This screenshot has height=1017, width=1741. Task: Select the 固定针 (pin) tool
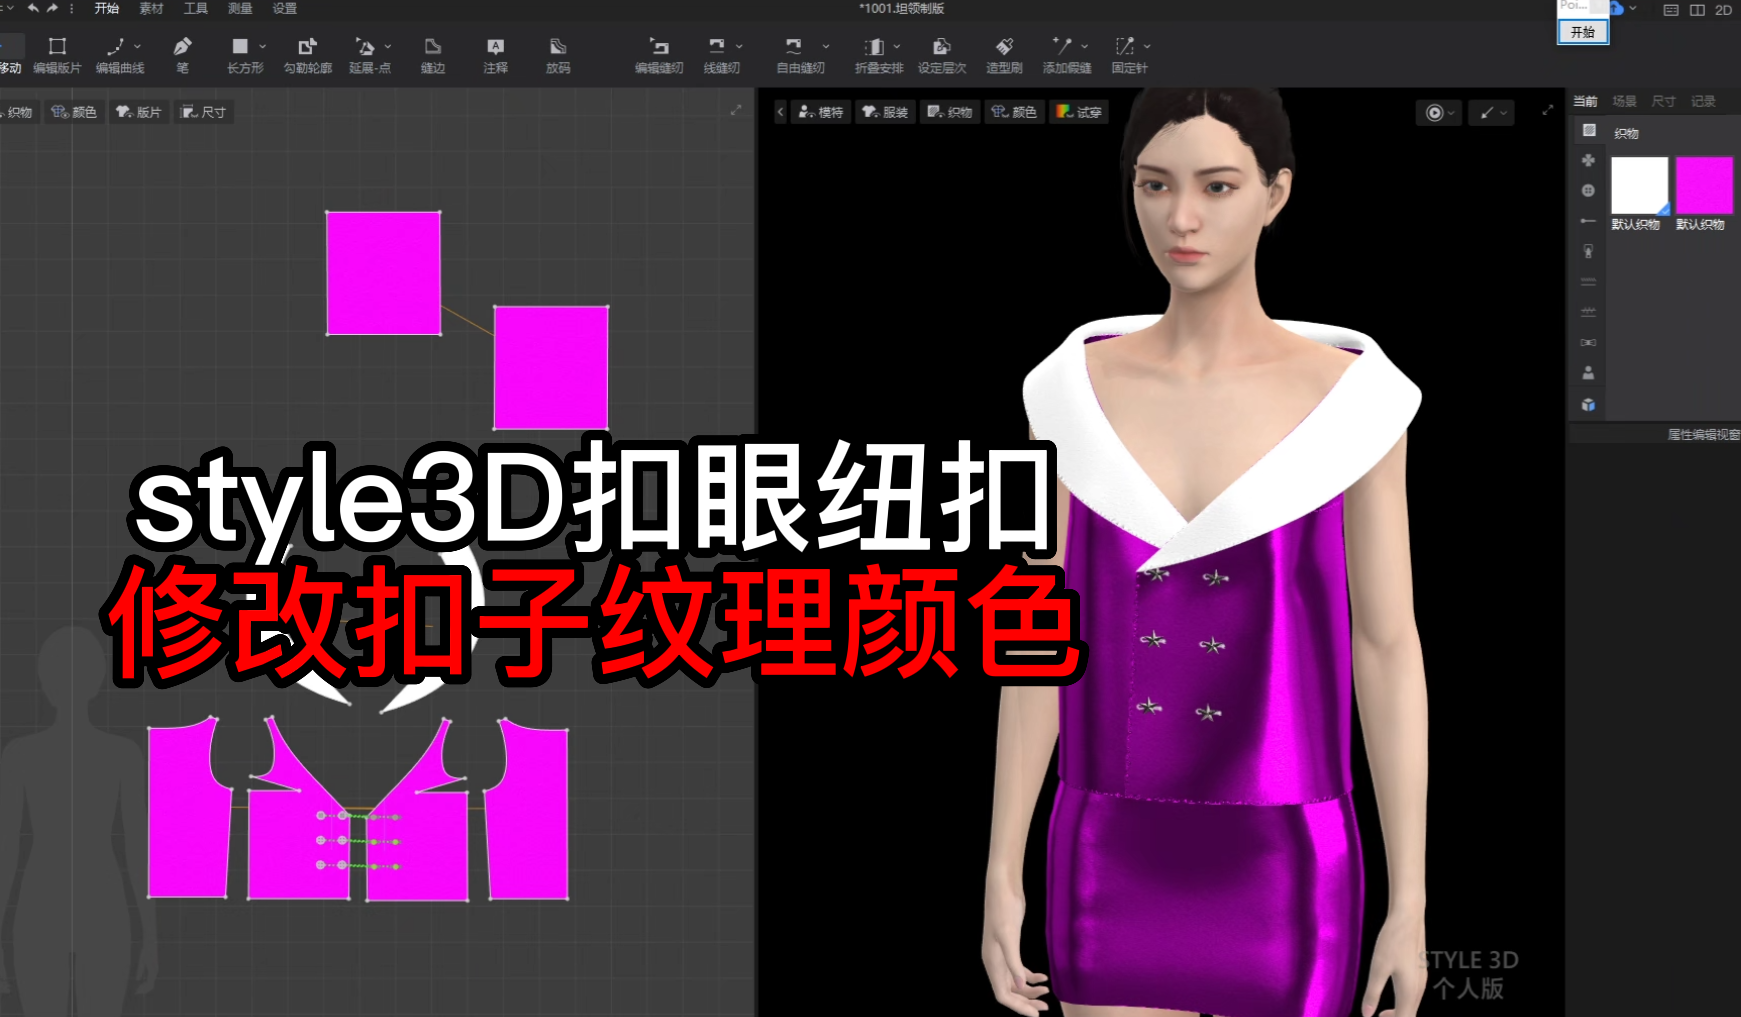point(1129,55)
